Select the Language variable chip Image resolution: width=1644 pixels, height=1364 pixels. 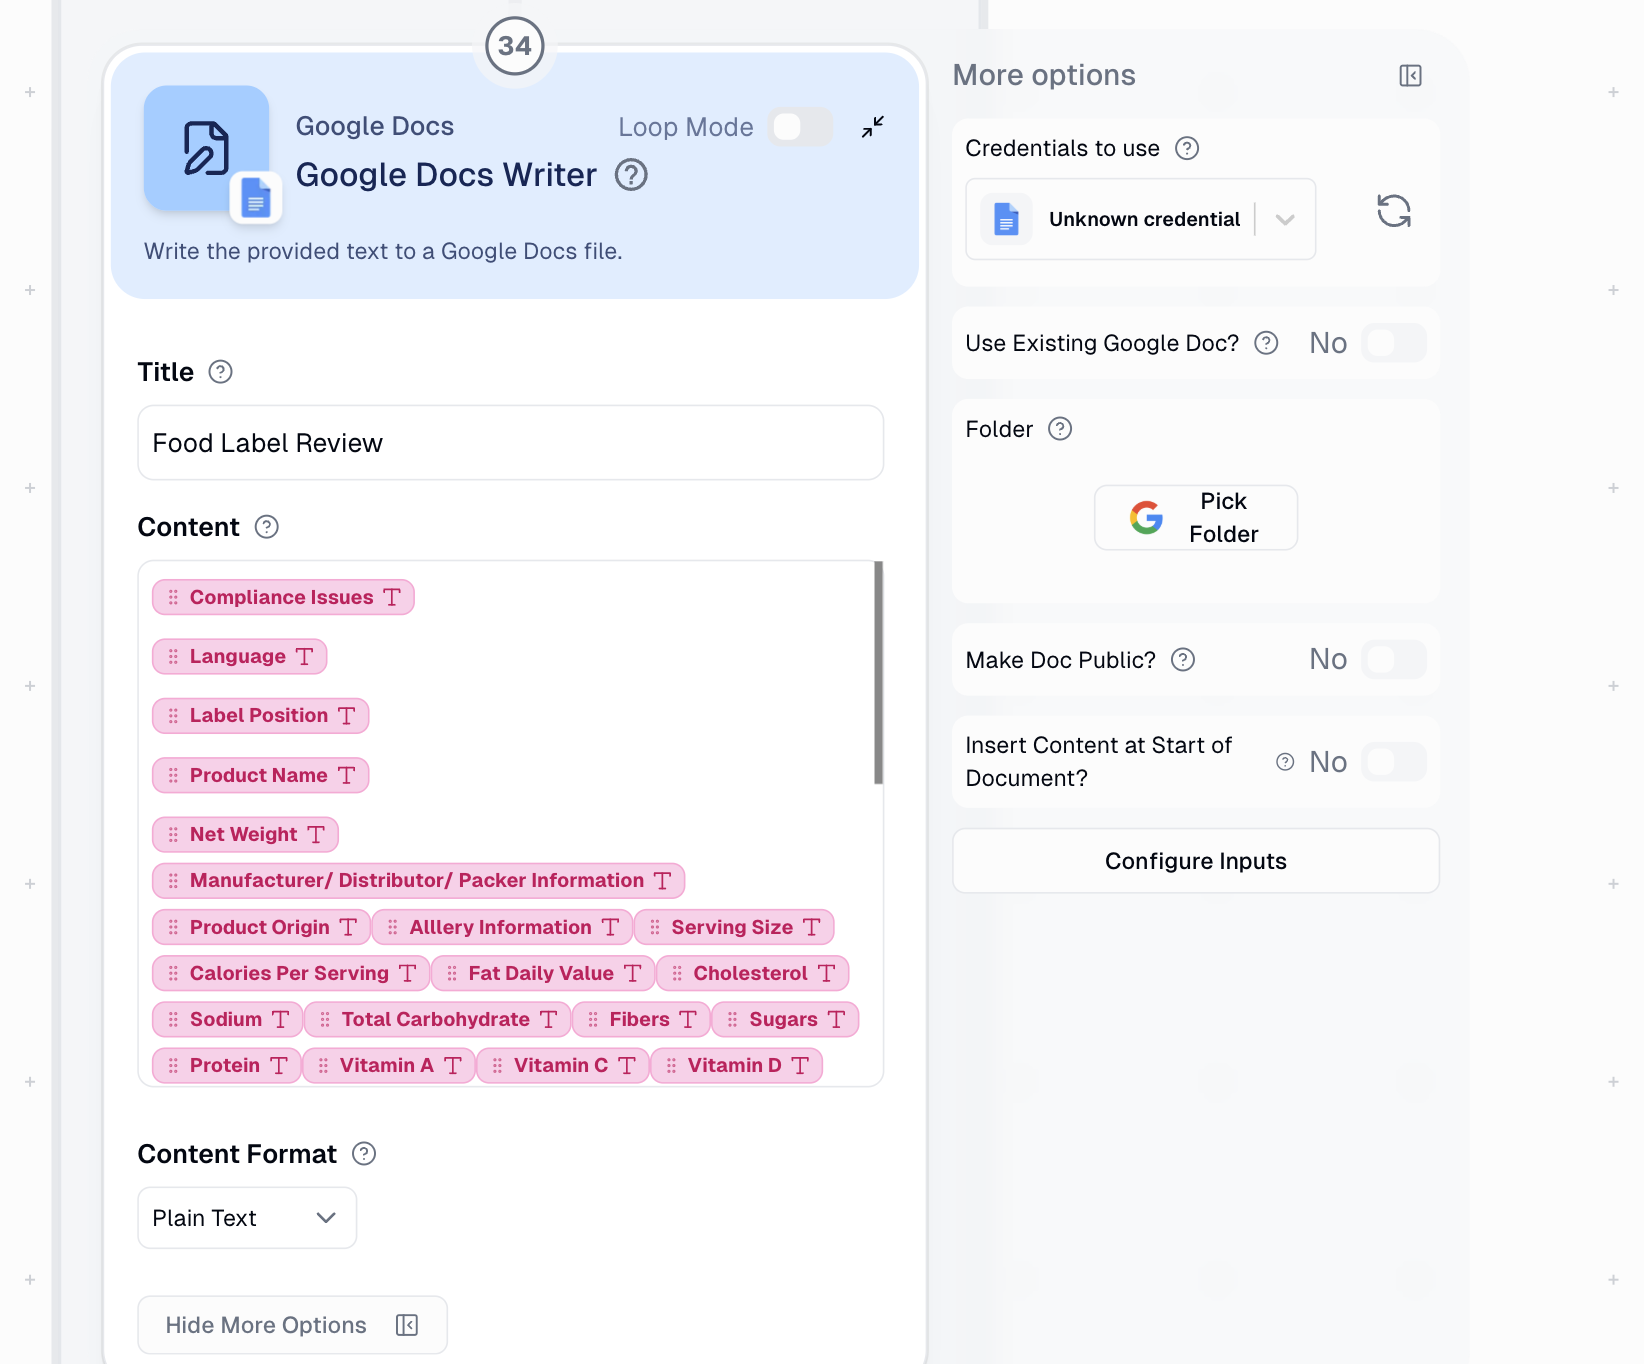pos(240,656)
